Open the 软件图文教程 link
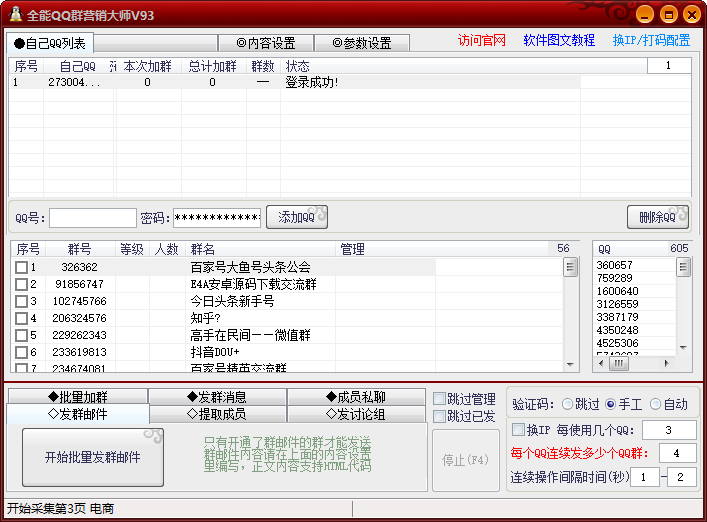Screen dimensions: 707x522 [559, 41]
